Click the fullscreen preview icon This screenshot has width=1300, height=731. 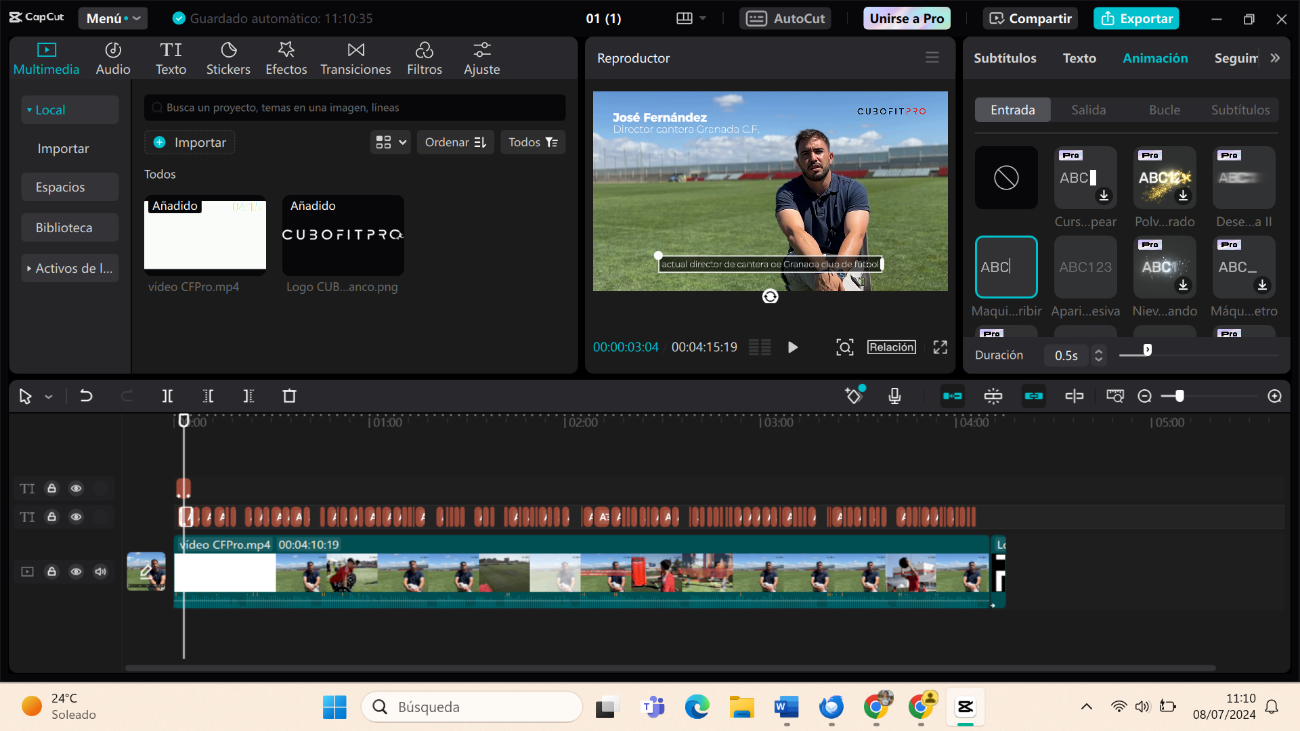pyautogui.click(x=940, y=347)
